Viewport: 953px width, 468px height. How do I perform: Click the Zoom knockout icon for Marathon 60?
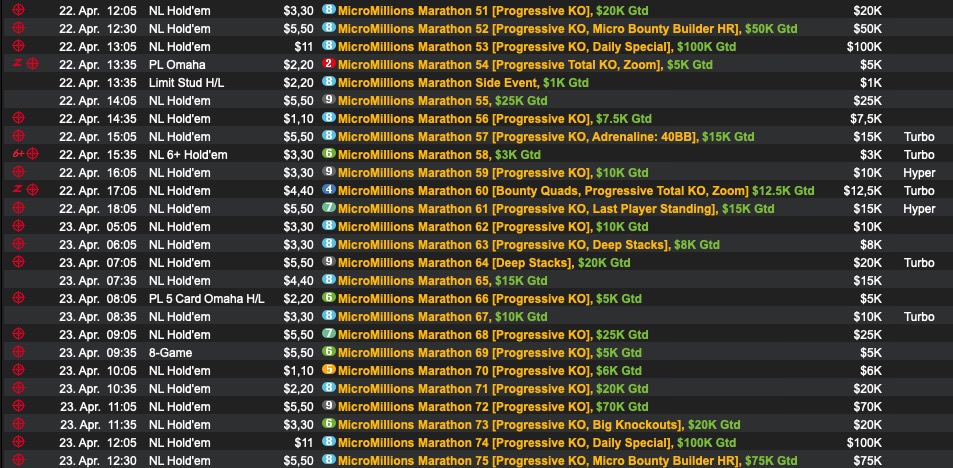[26, 190]
